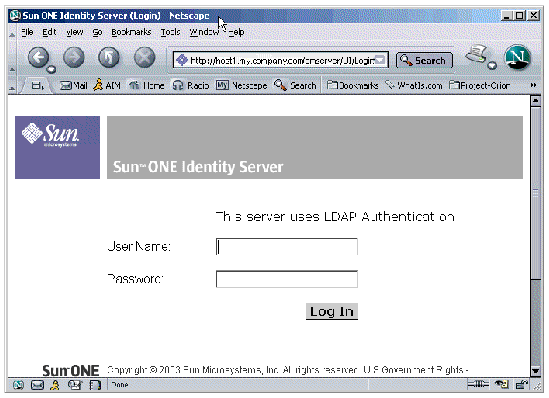This screenshot has height=398, width=549.
Task: Collapse the menu bar using its grippy
Action: point(12,32)
